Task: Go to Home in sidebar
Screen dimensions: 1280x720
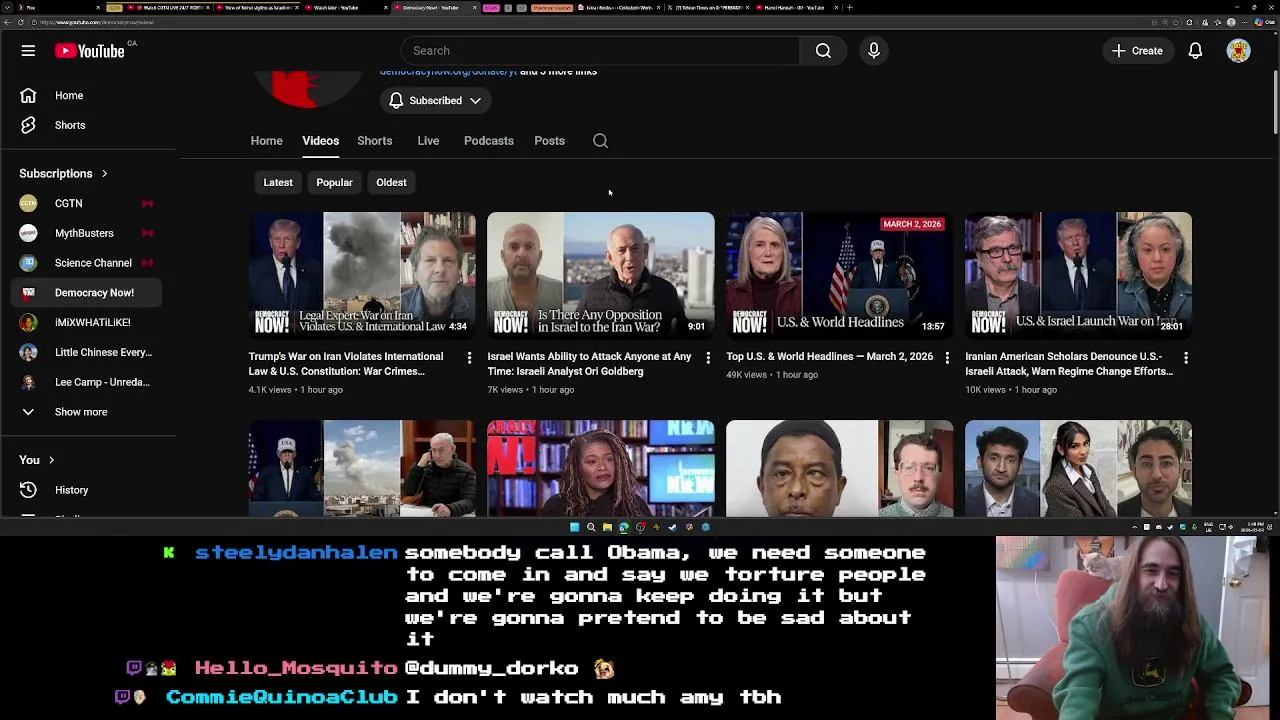Action: click(88, 96)
